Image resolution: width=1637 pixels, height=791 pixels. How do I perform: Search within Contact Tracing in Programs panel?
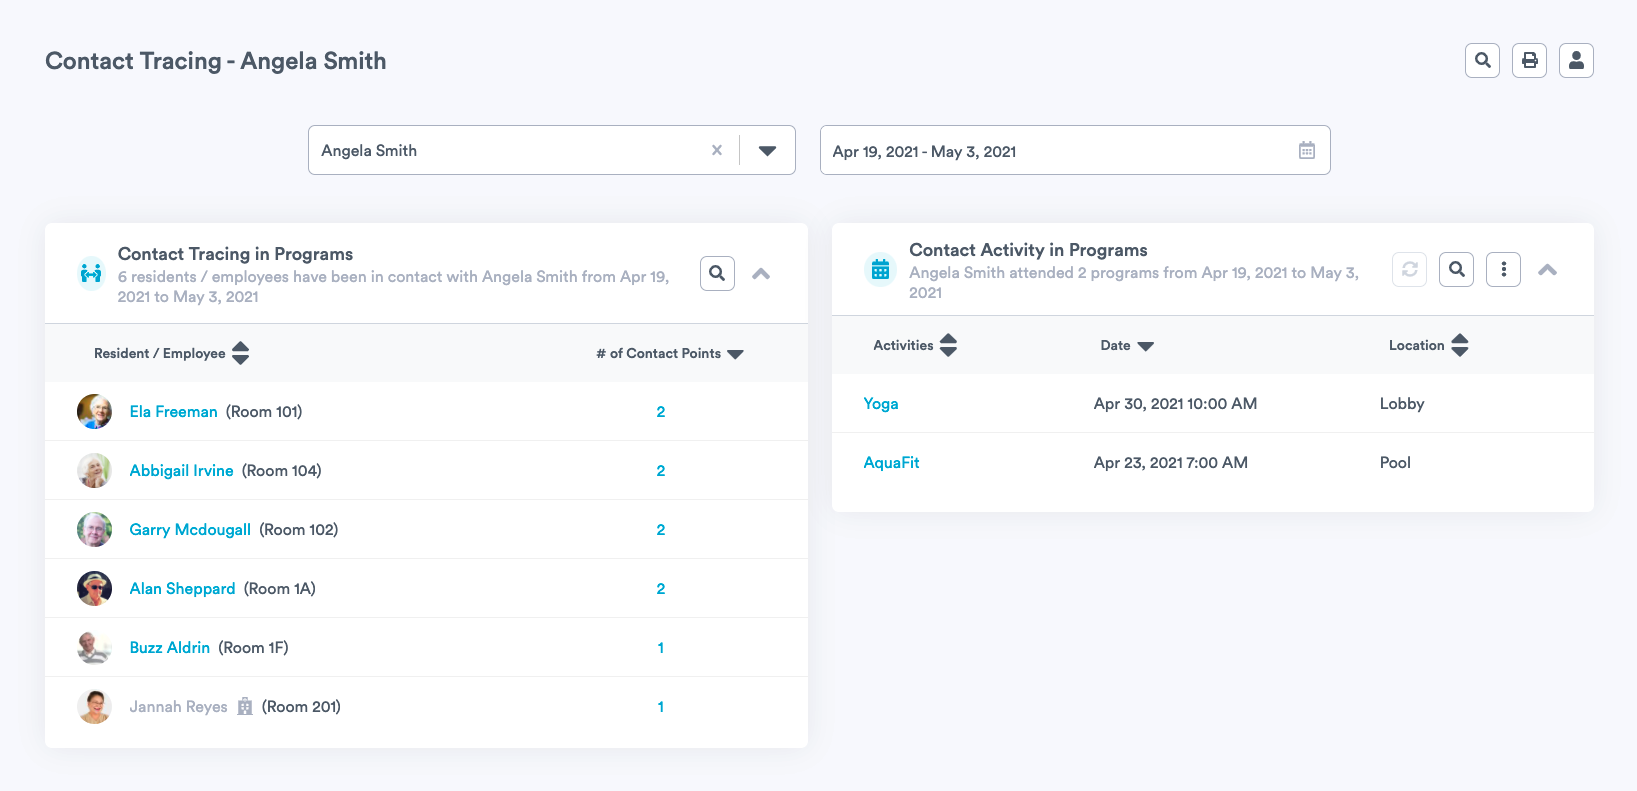[717, 273]
